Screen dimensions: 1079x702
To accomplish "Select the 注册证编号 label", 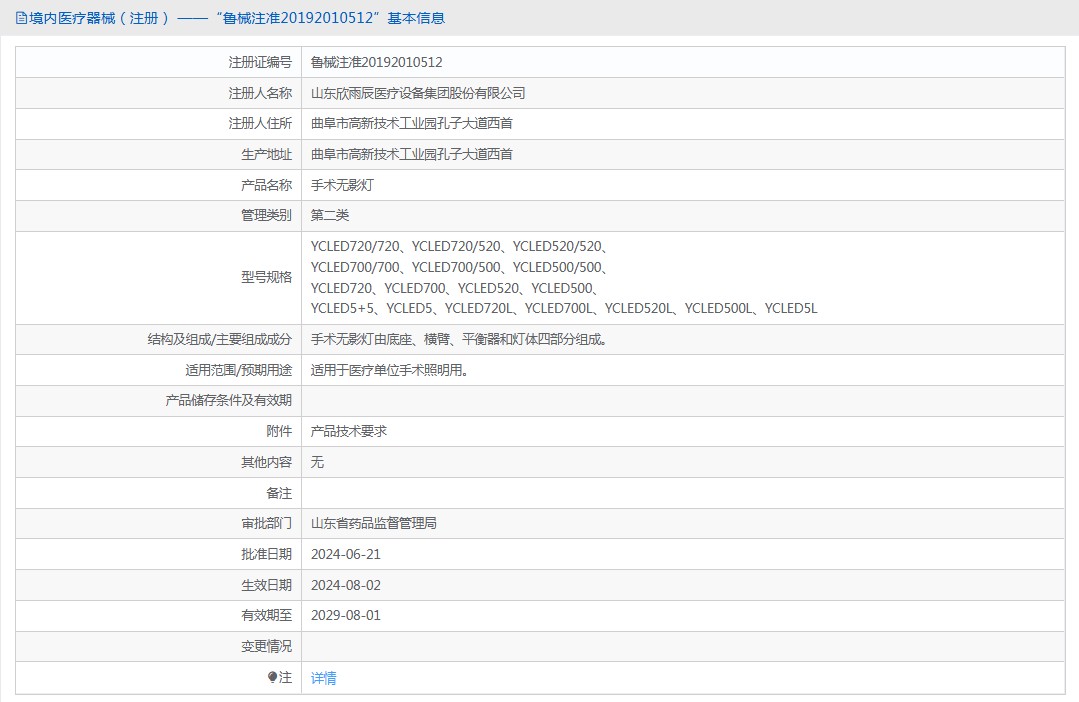I will [x=260, y=63].
